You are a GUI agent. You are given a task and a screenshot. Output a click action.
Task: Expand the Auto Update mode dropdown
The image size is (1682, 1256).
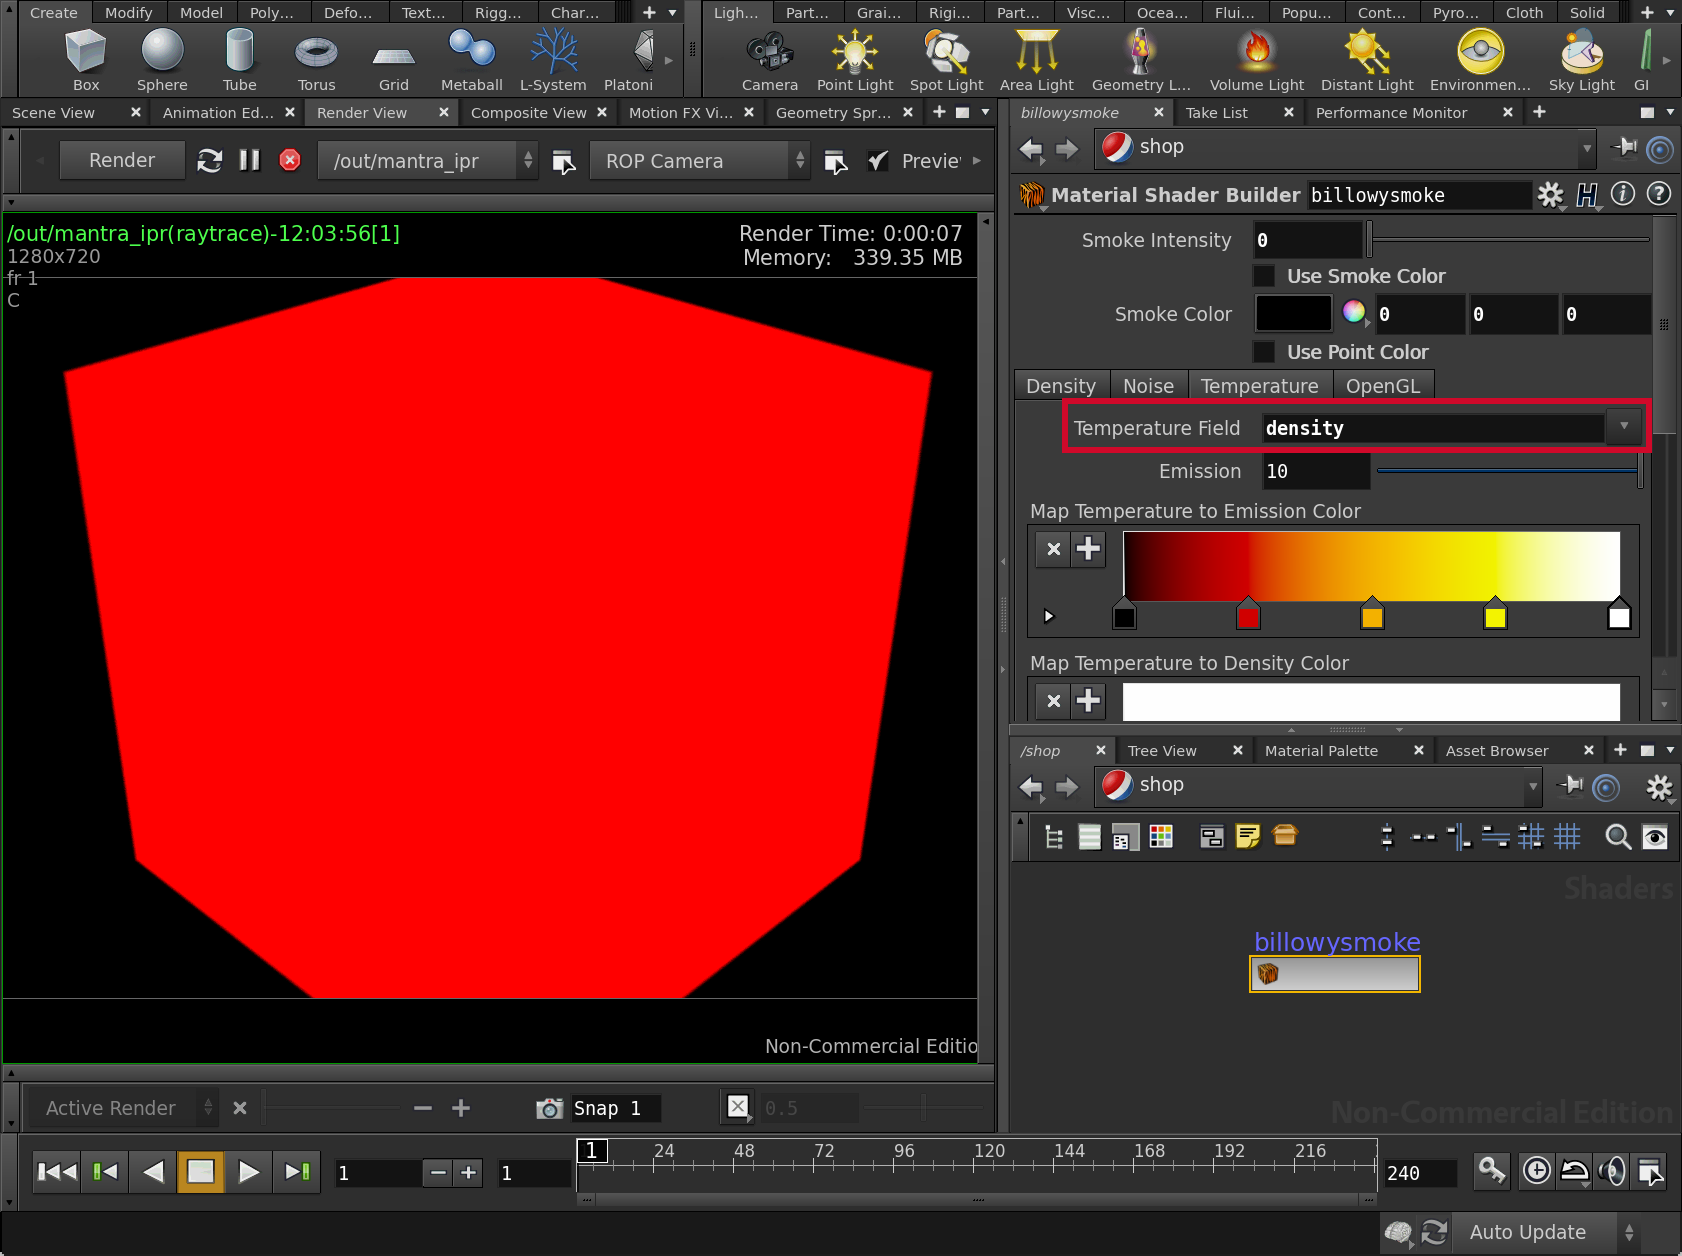pos(1629,1232)
